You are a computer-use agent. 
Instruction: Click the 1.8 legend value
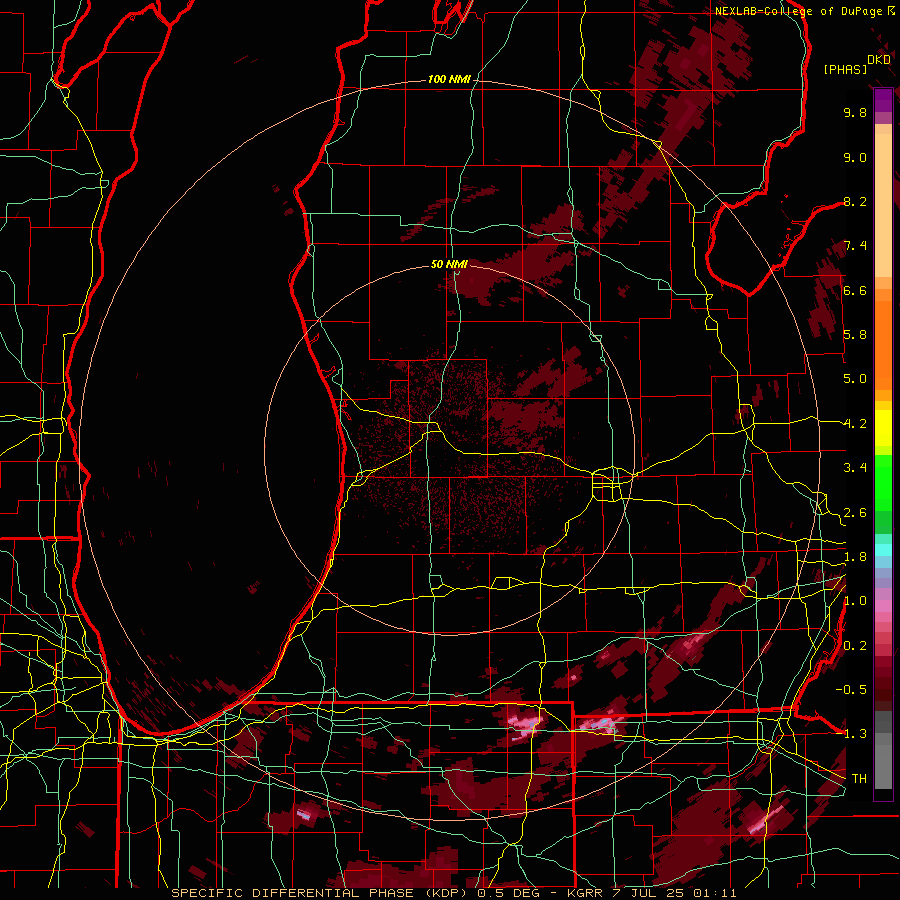coord(855,557)
